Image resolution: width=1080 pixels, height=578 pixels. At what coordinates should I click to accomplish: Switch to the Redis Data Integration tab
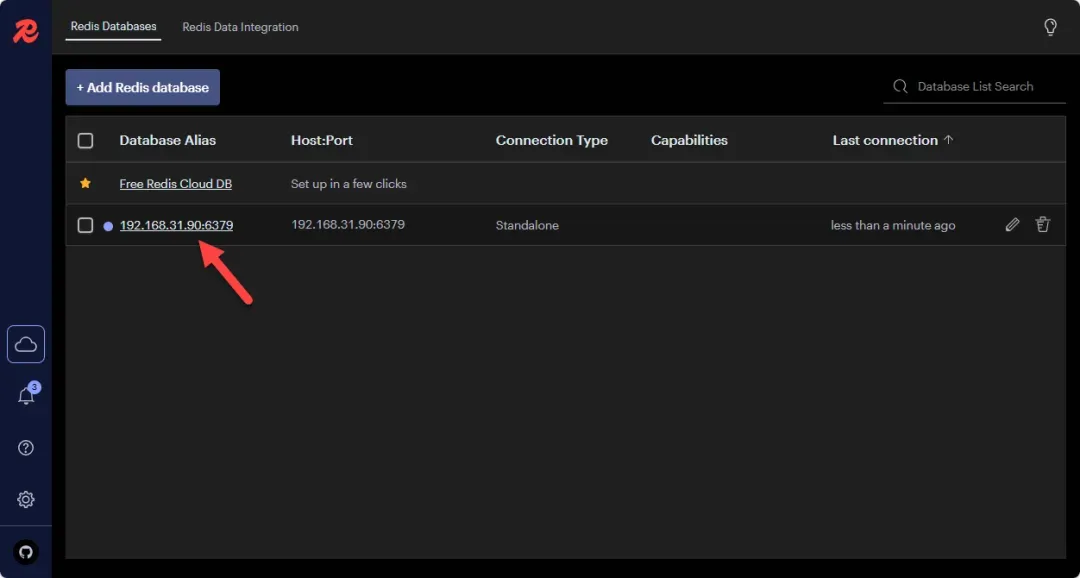[240, 27]
